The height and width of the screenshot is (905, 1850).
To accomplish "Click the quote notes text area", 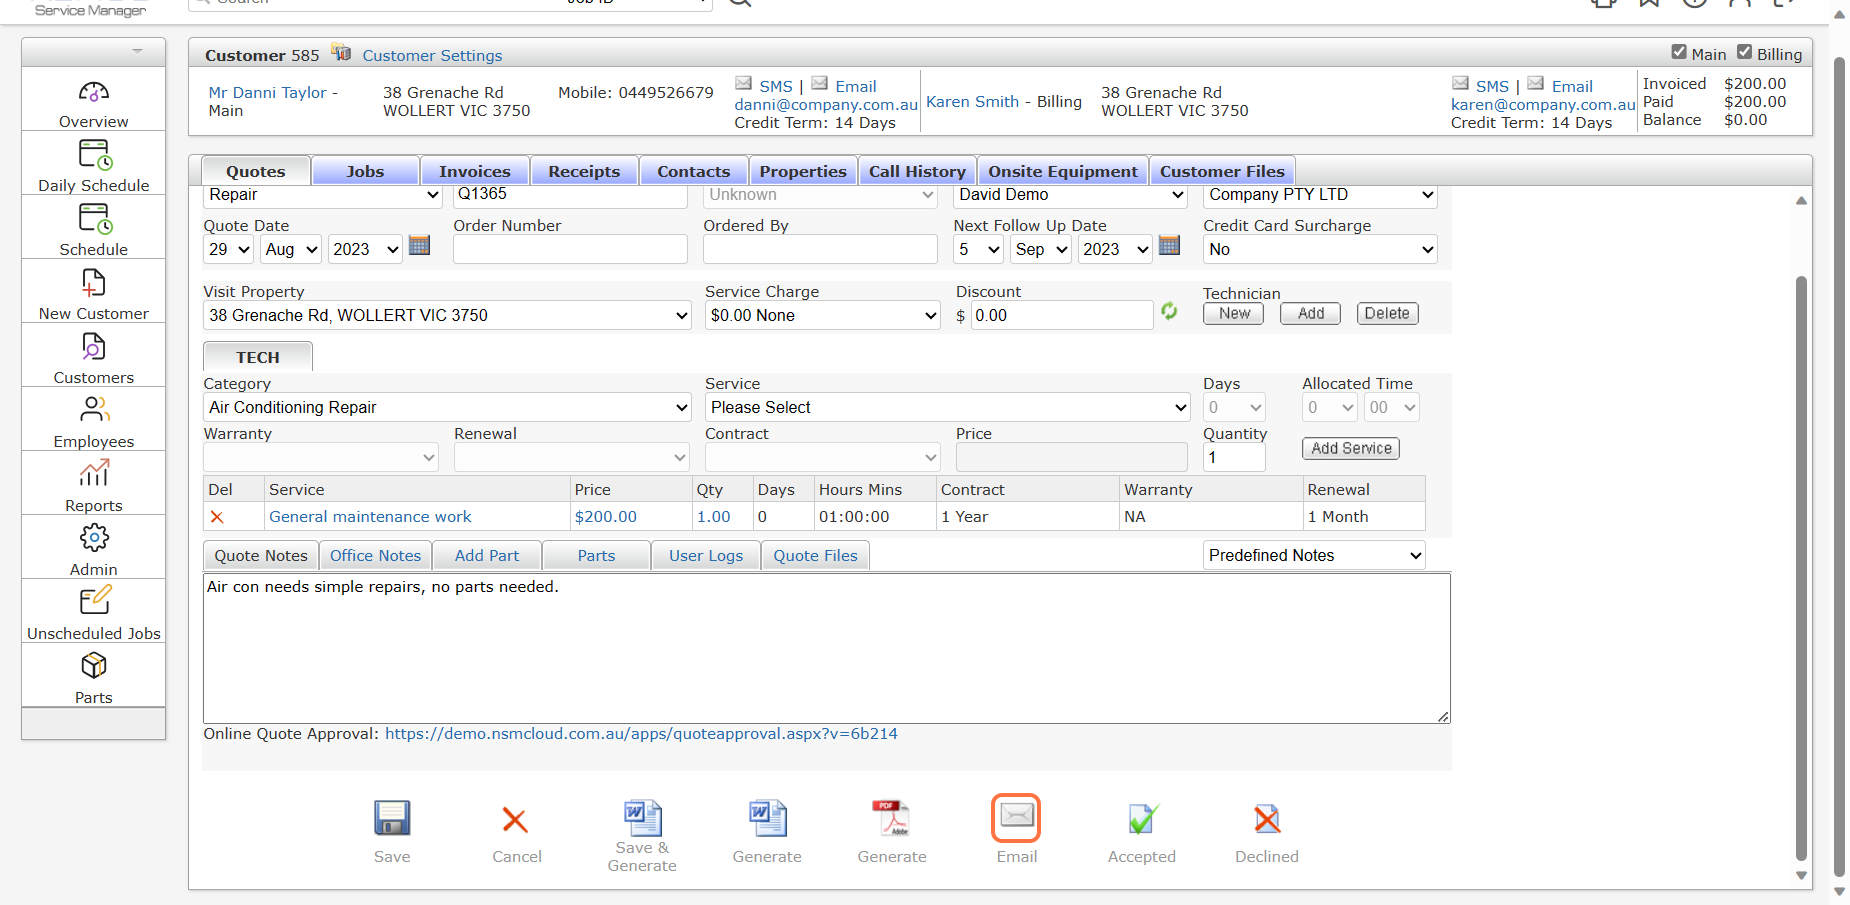I will (x=827, y=648).
